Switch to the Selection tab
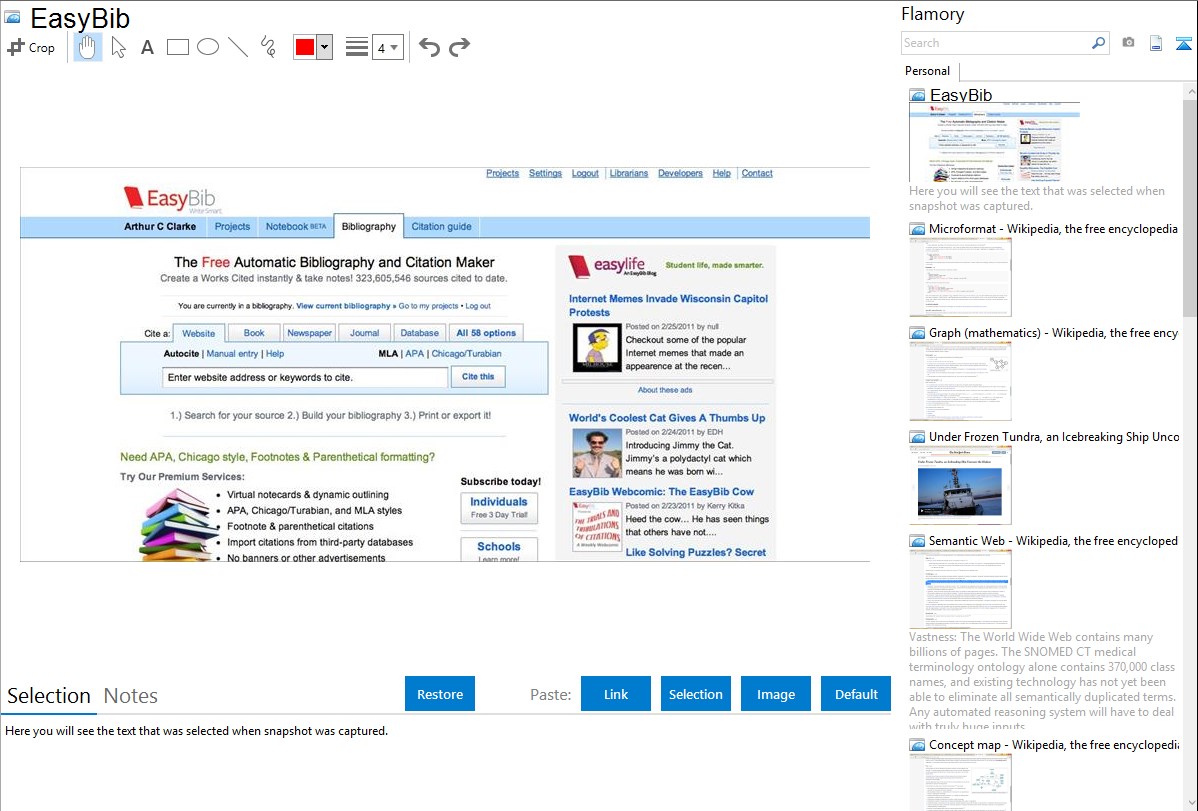This screenshot has width=1198, height=811. [x=49, y=696]
